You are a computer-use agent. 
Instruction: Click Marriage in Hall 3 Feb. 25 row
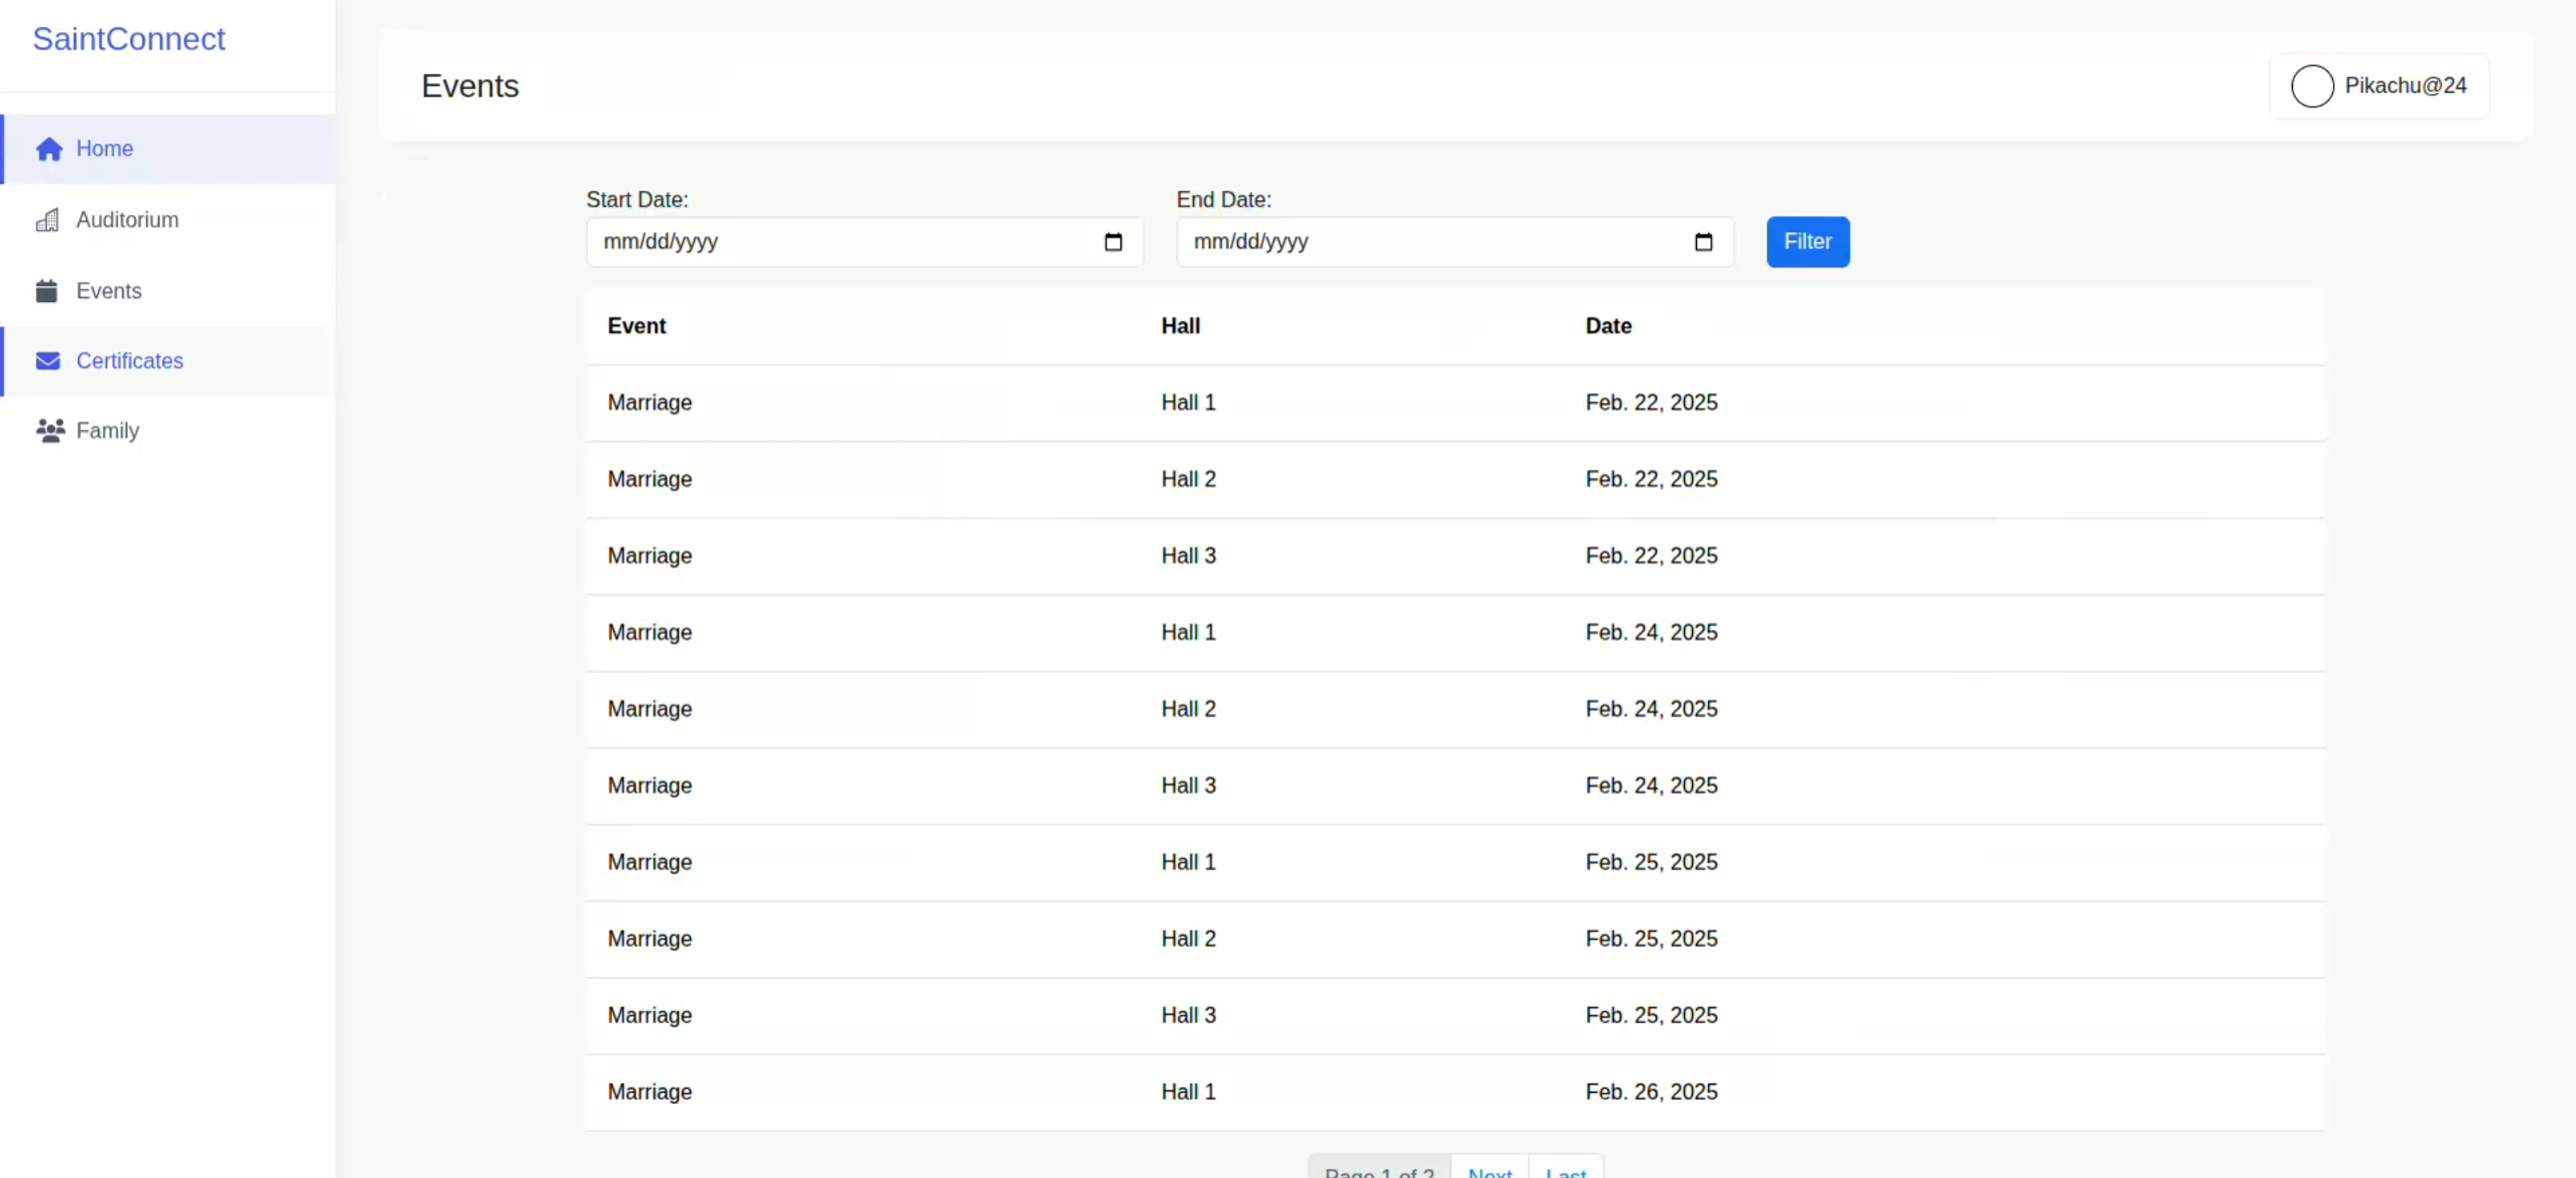(x=649, y=1016)
